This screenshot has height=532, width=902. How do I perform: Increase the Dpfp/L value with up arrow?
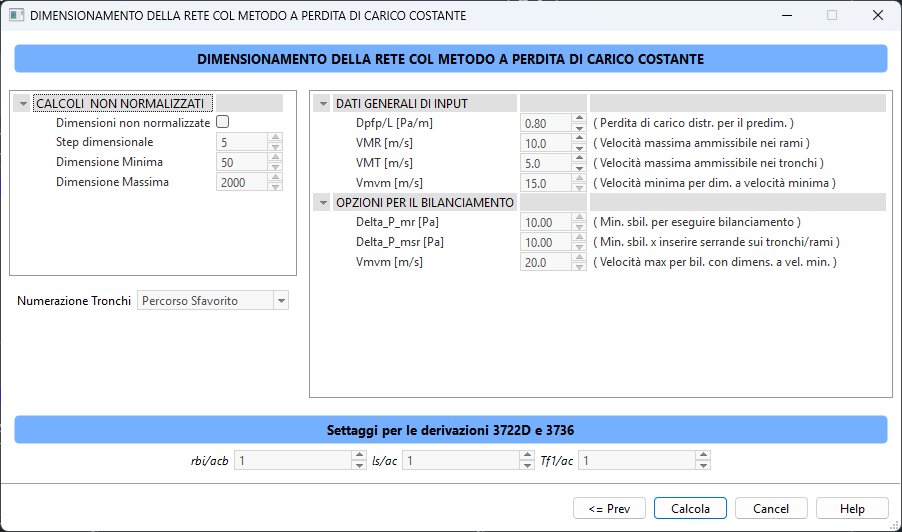(x=578, y=118)
